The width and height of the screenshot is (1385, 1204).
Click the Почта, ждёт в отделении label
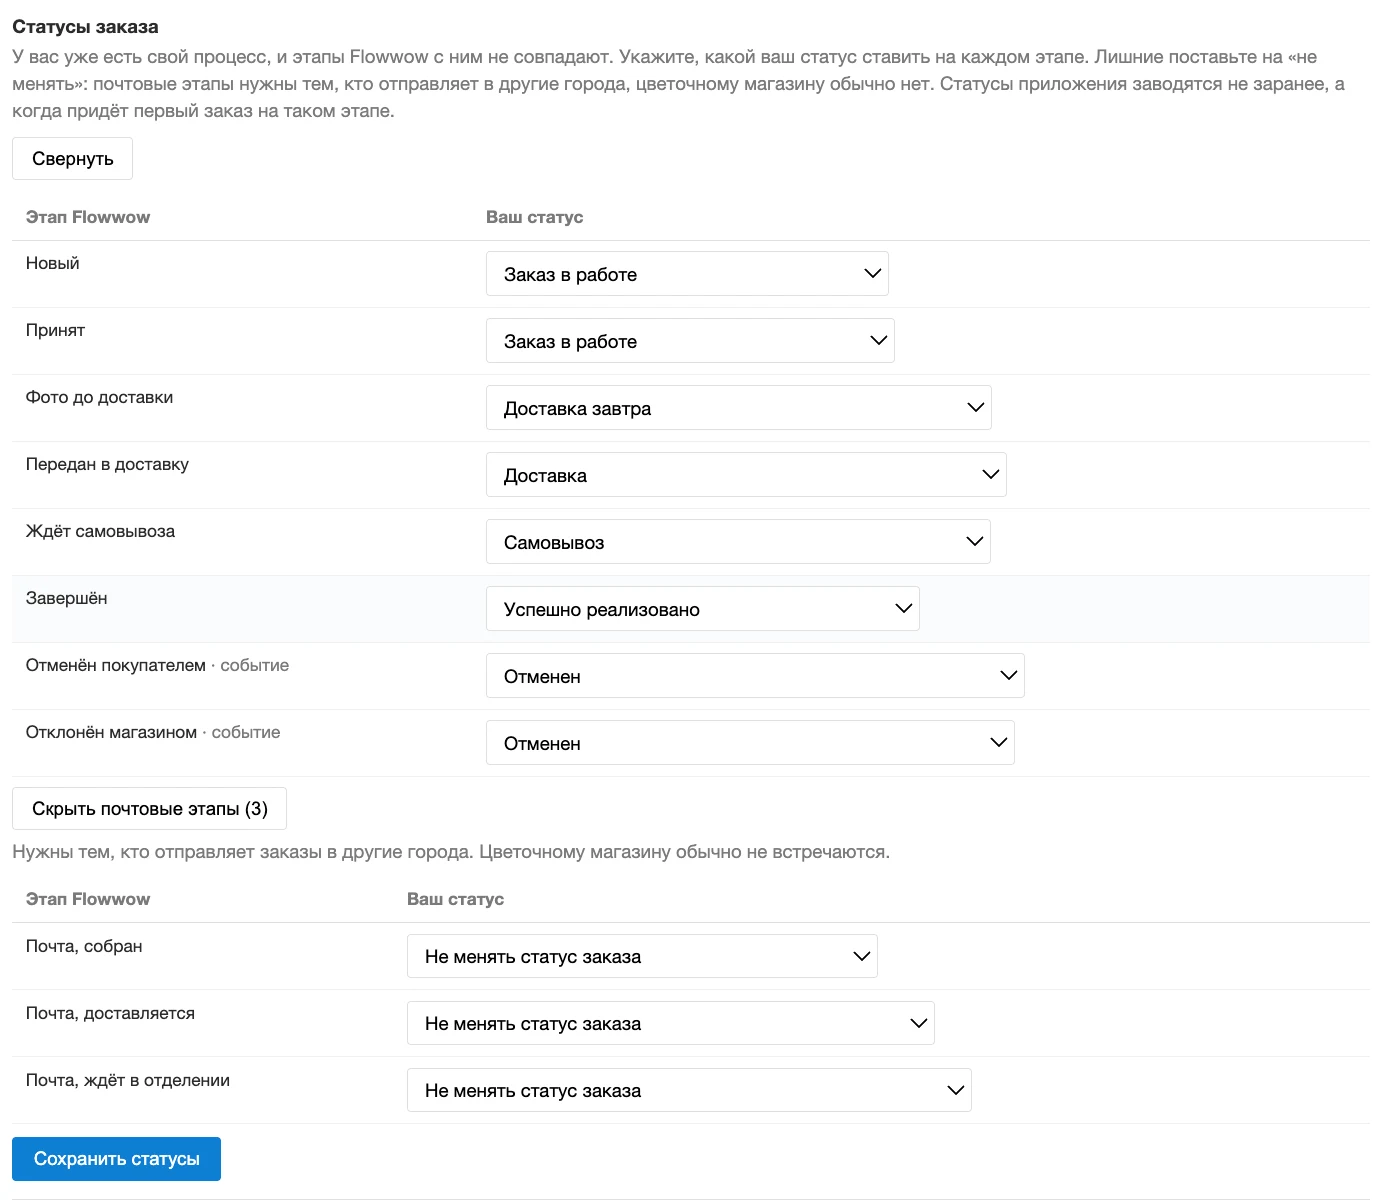click(128, 1080)
